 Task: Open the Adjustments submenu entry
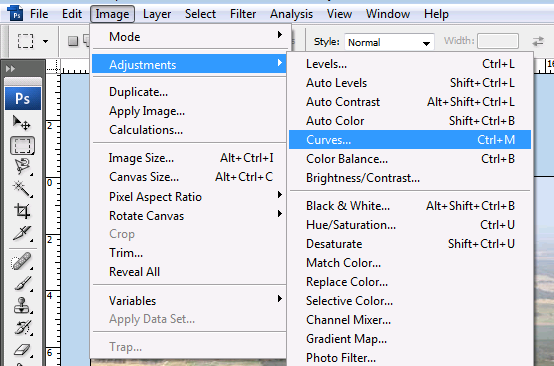pos(189,65)
